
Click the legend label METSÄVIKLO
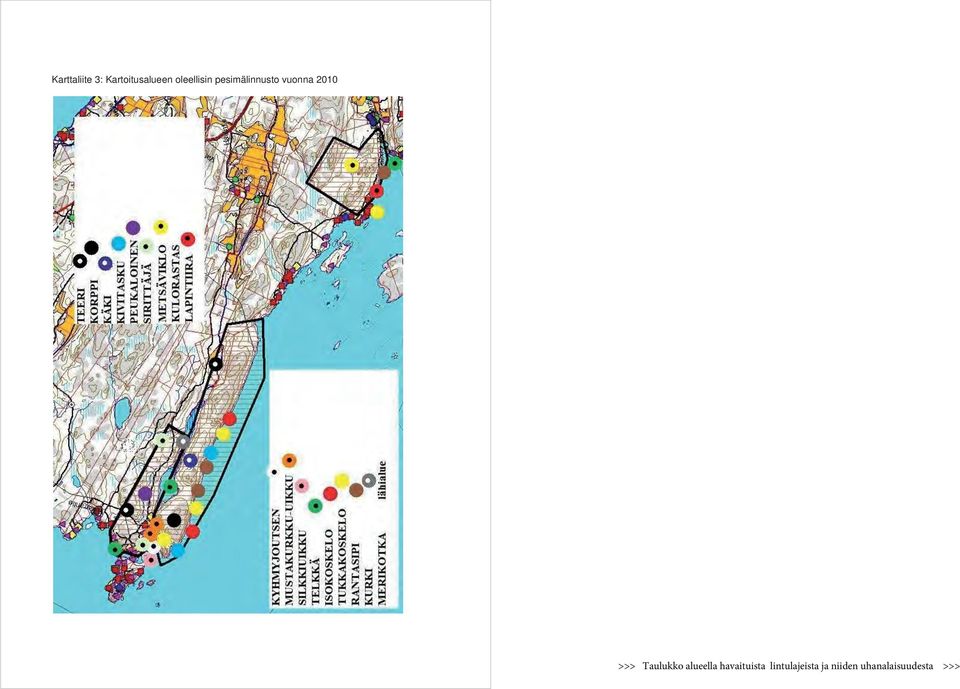tap(162, 284)
